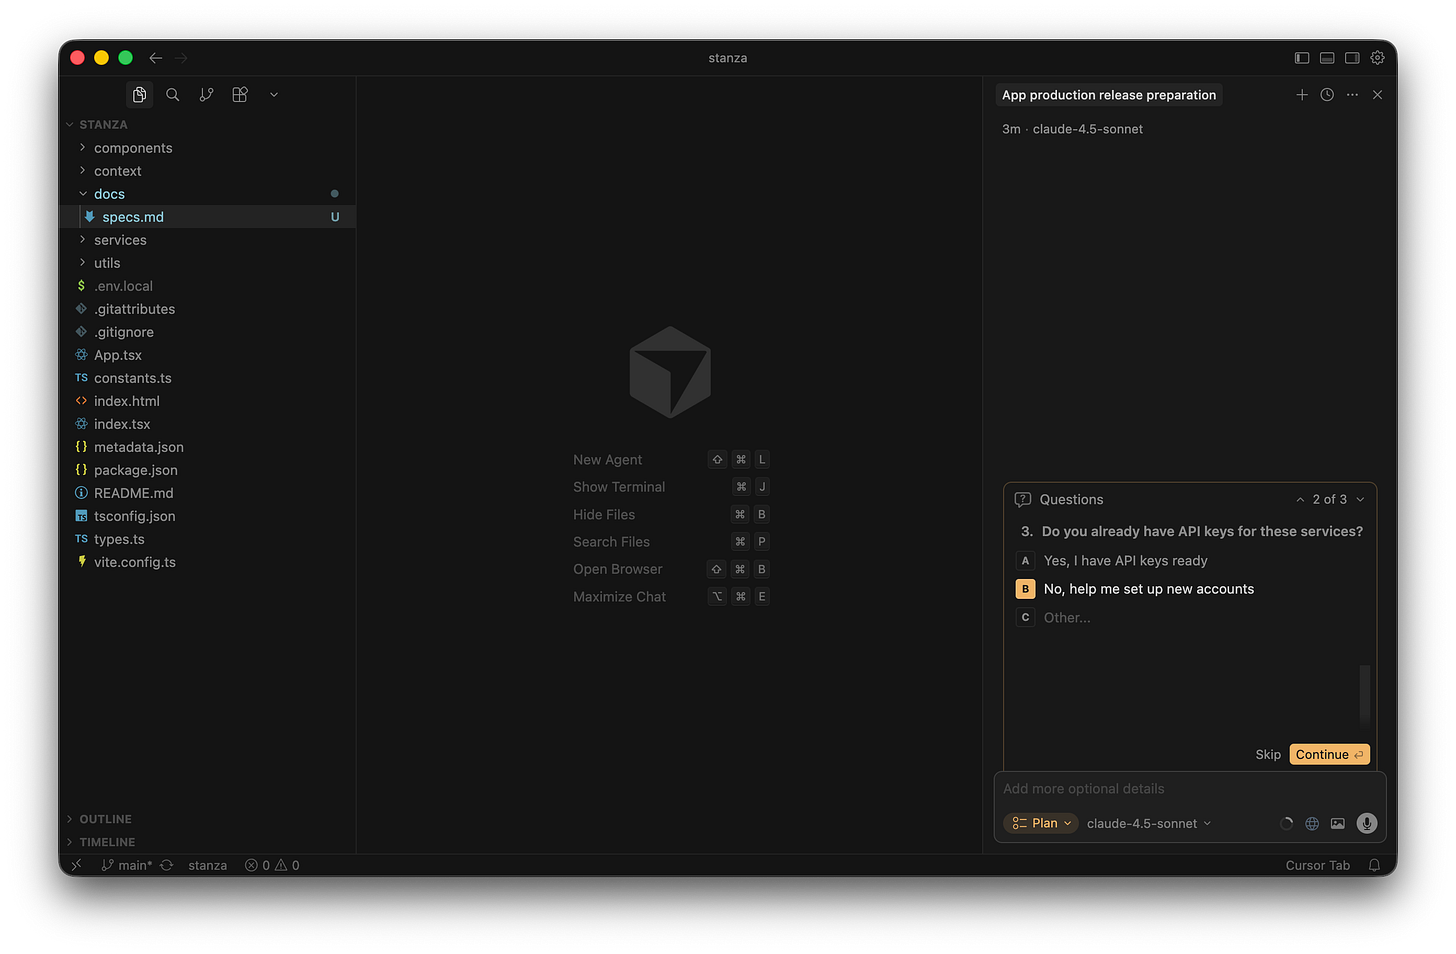Select answer A, Yes I have API keys ready
The image size is (1456, 954).
pyautogui.click(x=1125, y=561)
